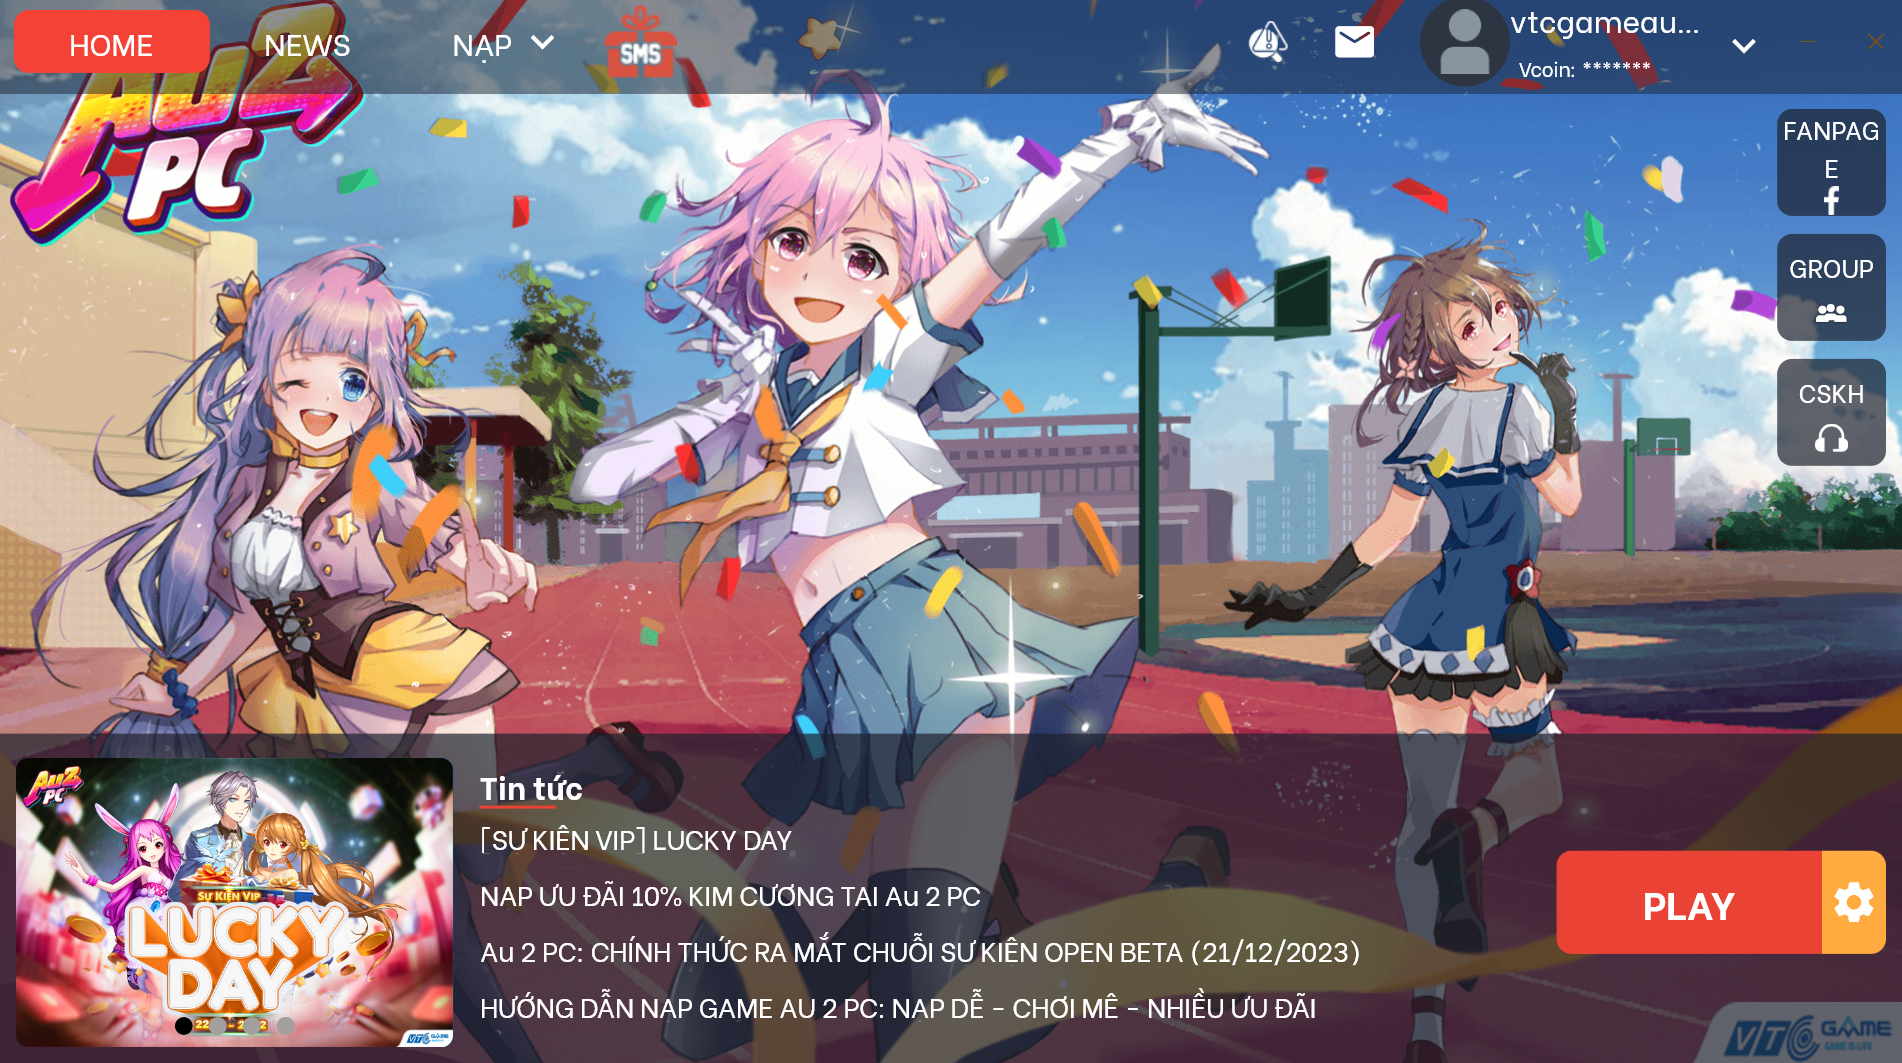The height and width of the screenshot is (1063, 1902).
Task: Click the SMS gift box icon
Action: tap(641, 44)
